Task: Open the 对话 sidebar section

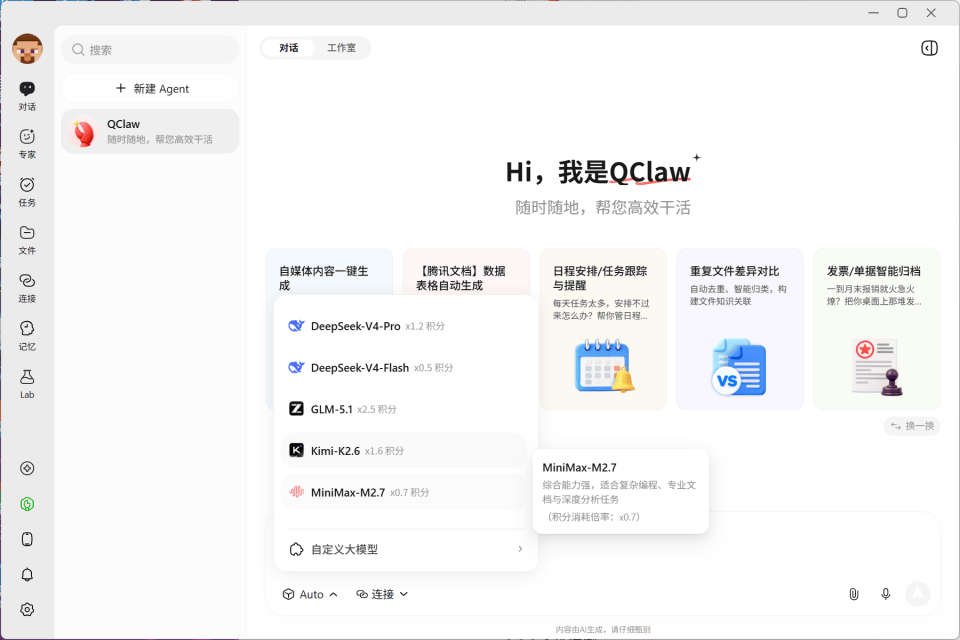Action: pyautogui.click(x=27, y=96)
